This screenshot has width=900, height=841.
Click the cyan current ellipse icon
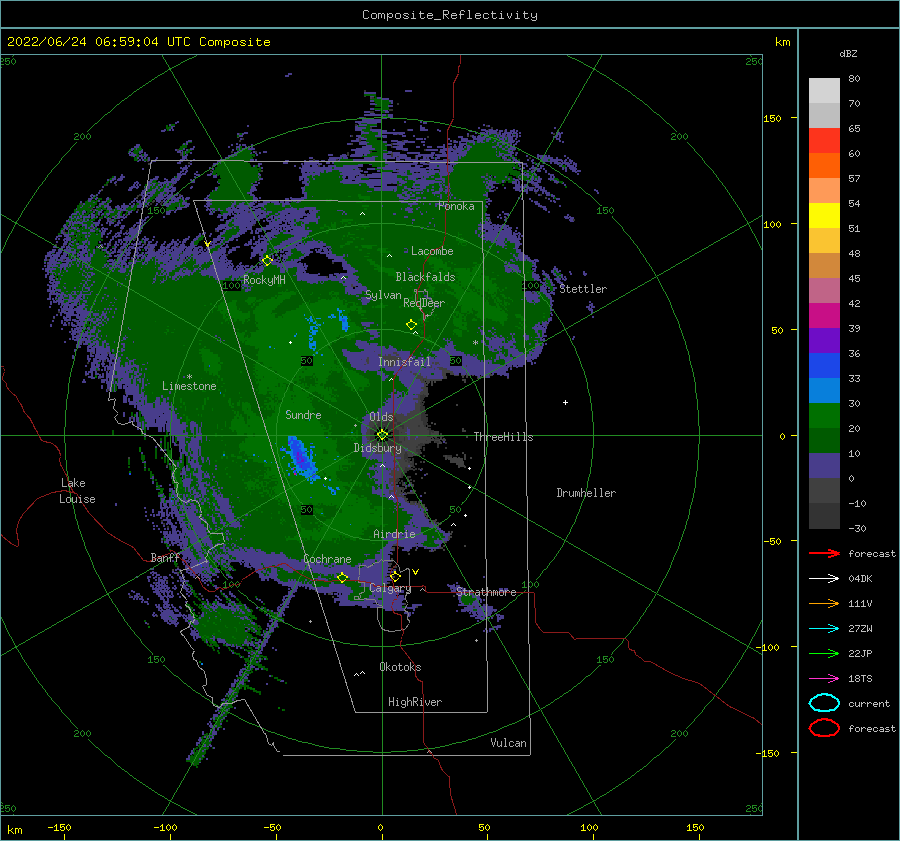(824, 703)
